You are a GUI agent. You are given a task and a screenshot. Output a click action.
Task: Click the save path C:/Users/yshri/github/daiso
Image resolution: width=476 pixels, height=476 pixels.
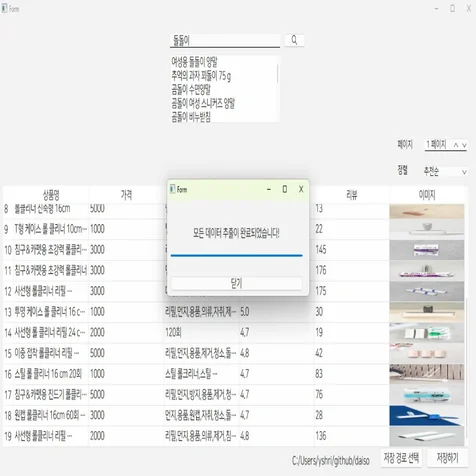click(331, 461)
